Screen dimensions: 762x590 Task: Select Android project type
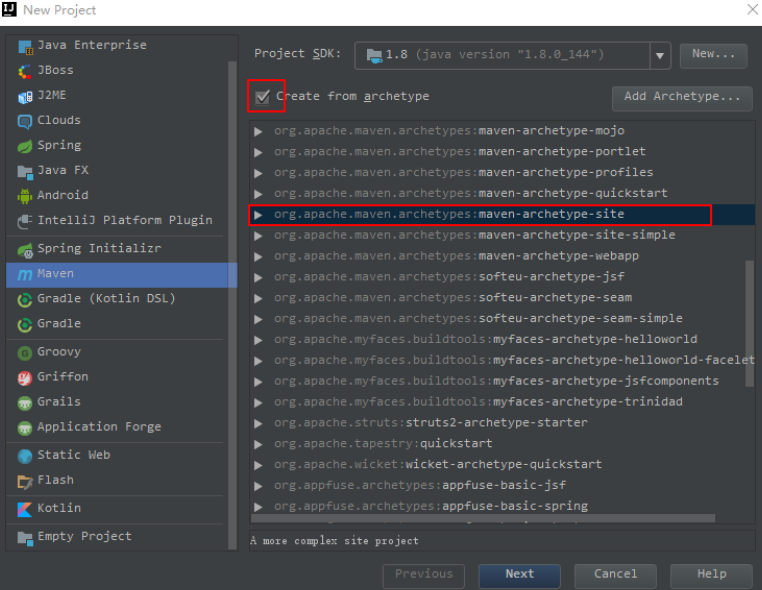[x=118, y=195]
